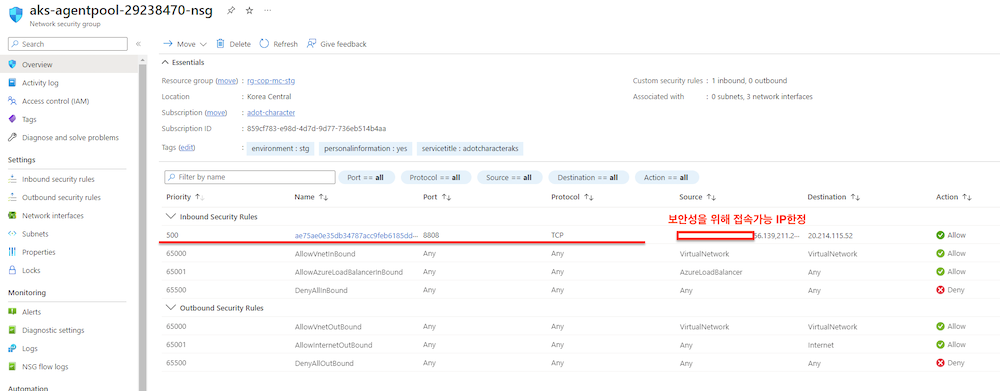Sort the table by Port
Screen dimensions: 1000x391
[437, 197]
